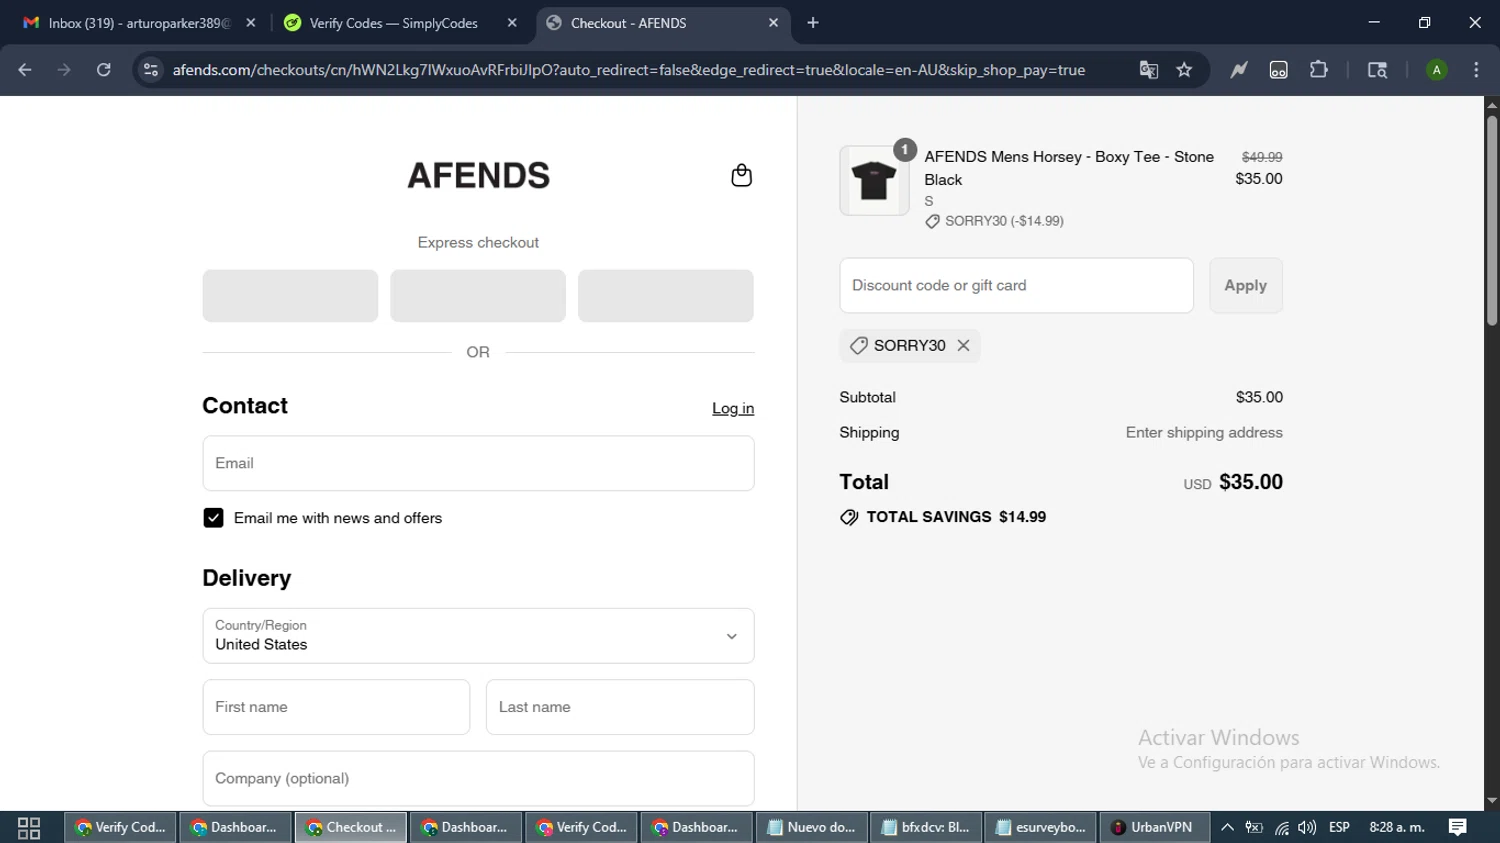
Task: Open a new browser tab
Action: (x=813, y=23)
